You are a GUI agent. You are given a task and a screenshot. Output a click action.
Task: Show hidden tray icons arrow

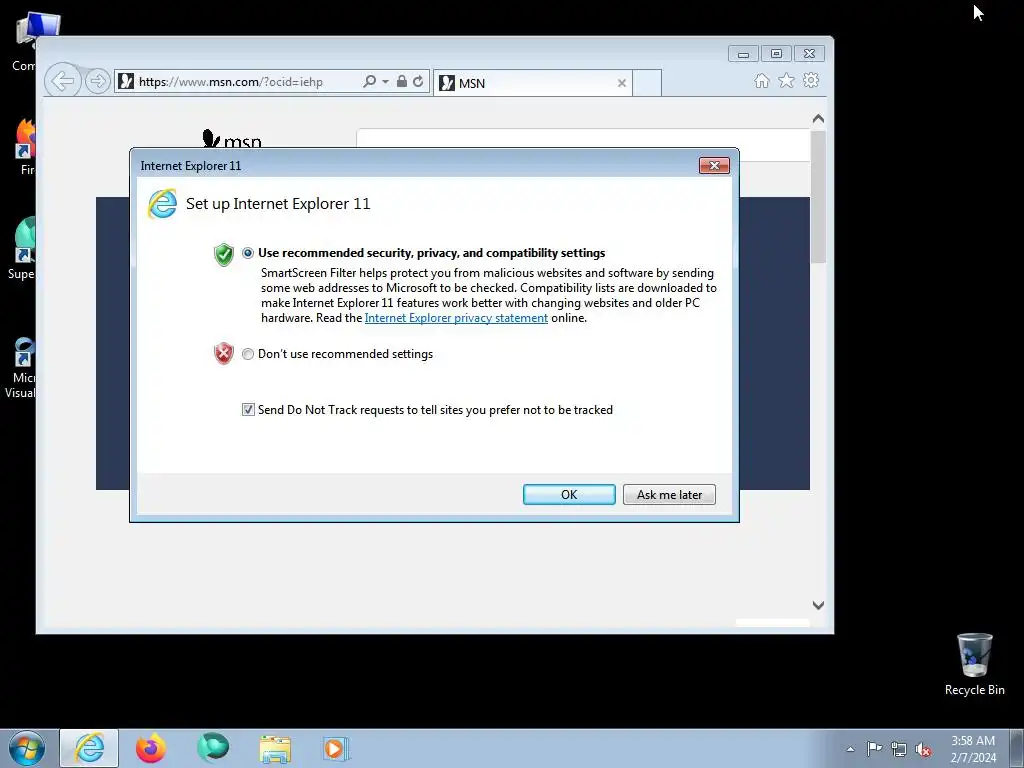pos(850,749)
